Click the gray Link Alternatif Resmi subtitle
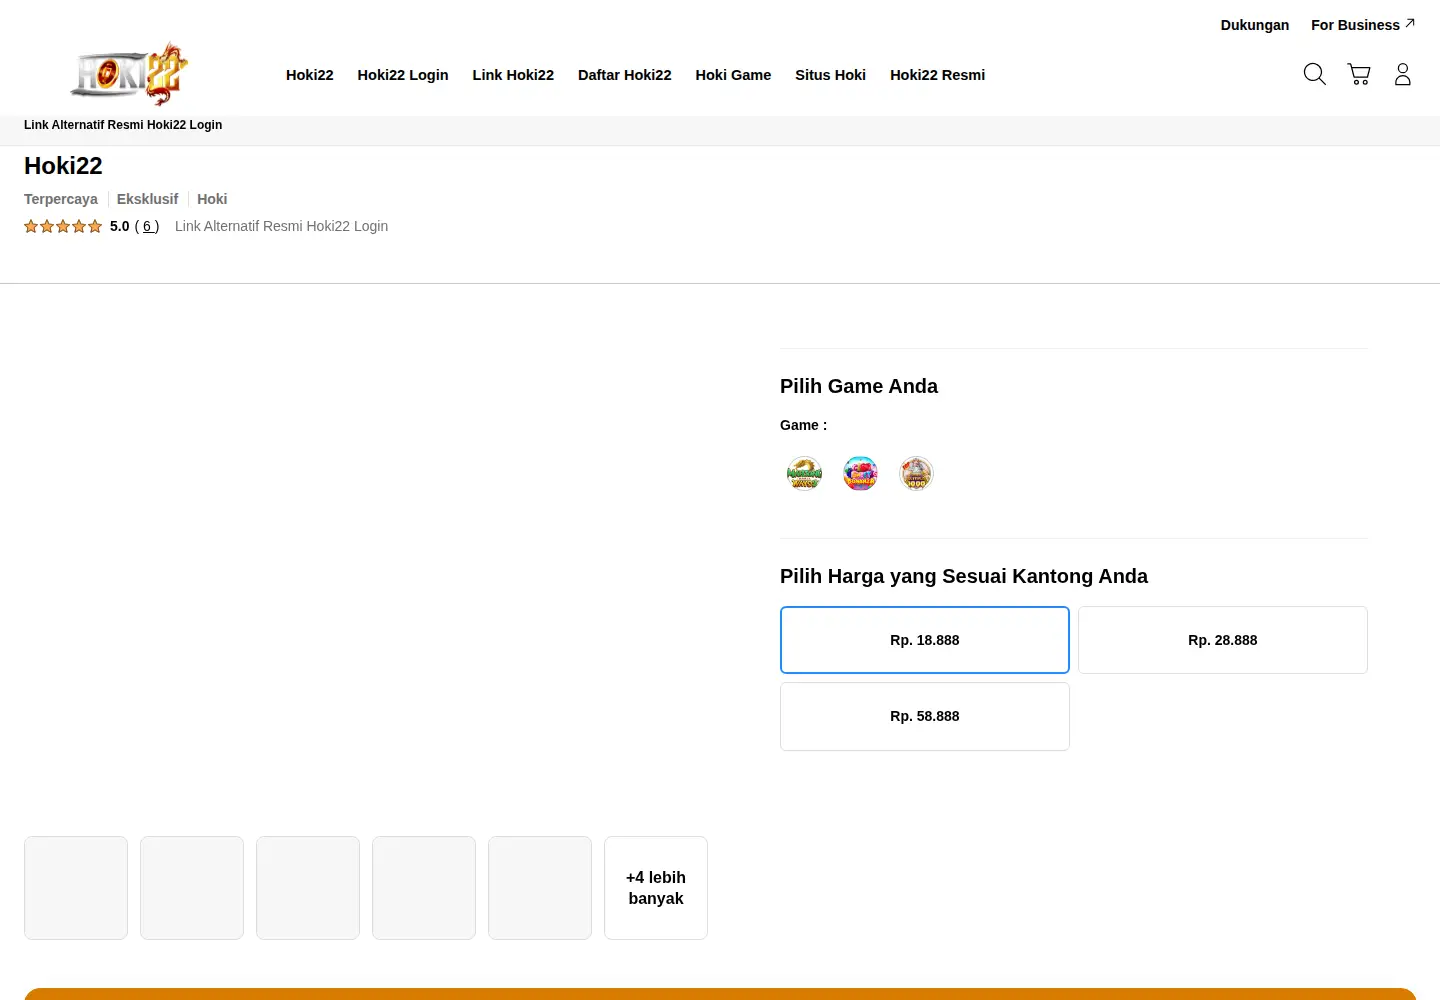 [x=281, y=226]
